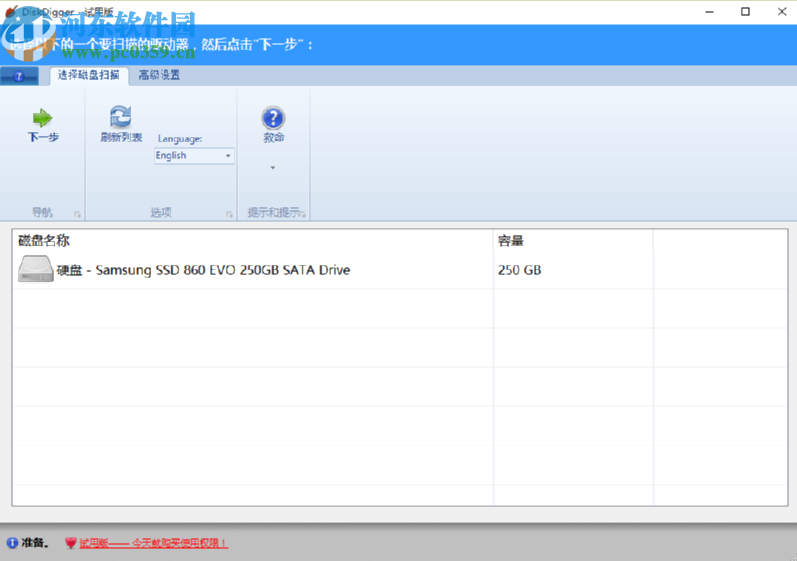The width and height of the screenshot is (797, 561).
Task: Click the 250 GB capacity cell
Action: 519,270
